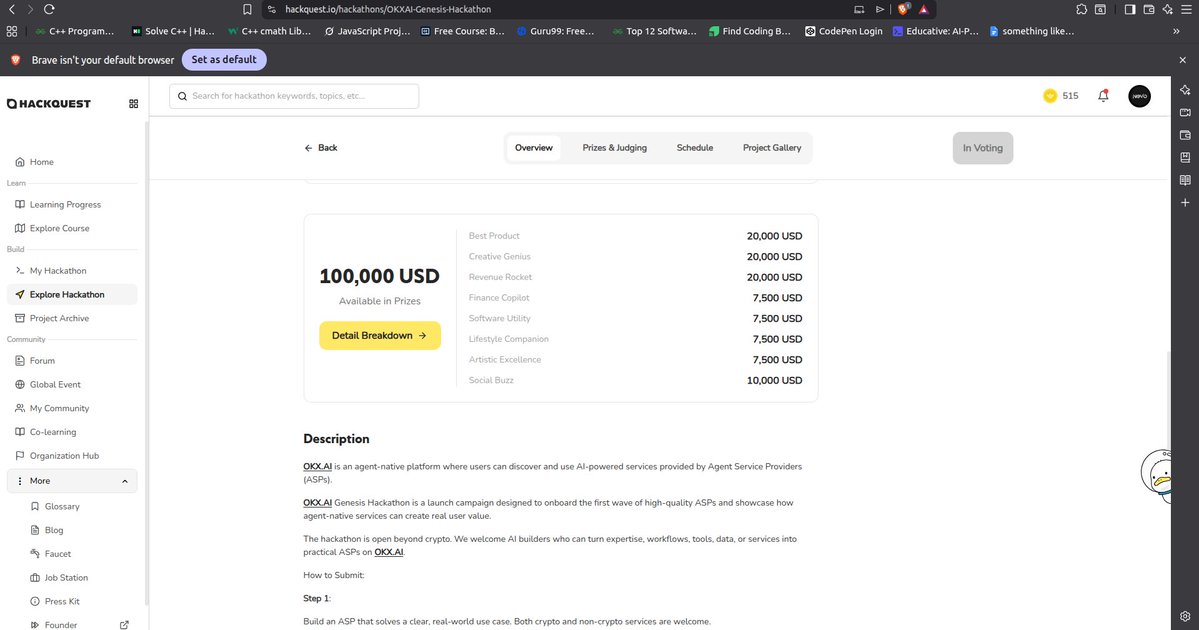Open the user profile avatar
The width and height of the screenshot is (1199, 630).
coord(1139,96)
